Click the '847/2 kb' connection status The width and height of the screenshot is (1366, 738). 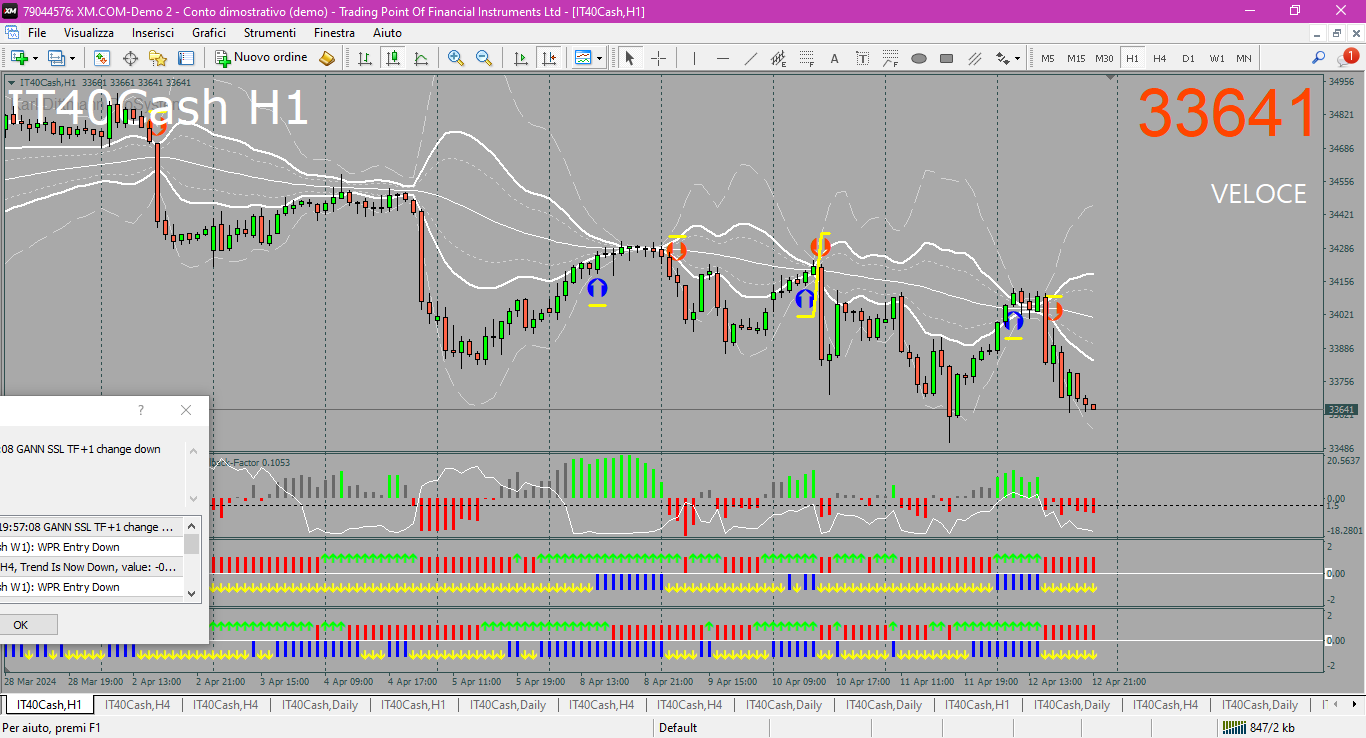1258,728
